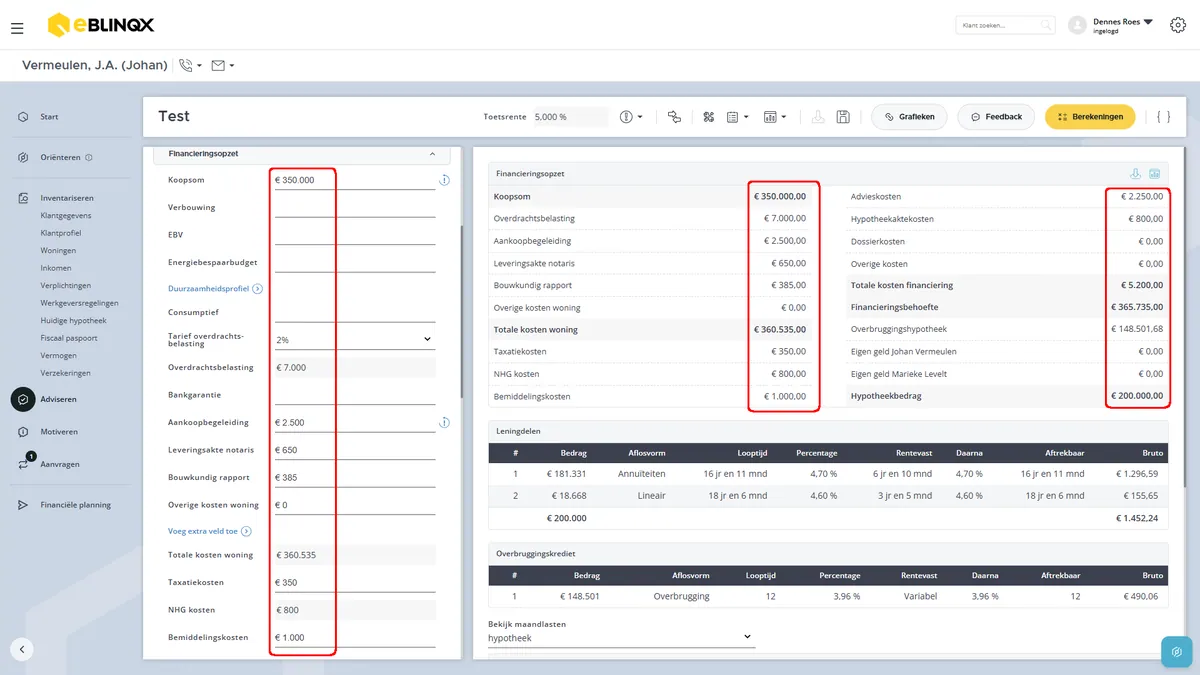The image size is (1200, 675).
Task: Click the four-dots grid icon in toolbar
Action: 709,117
